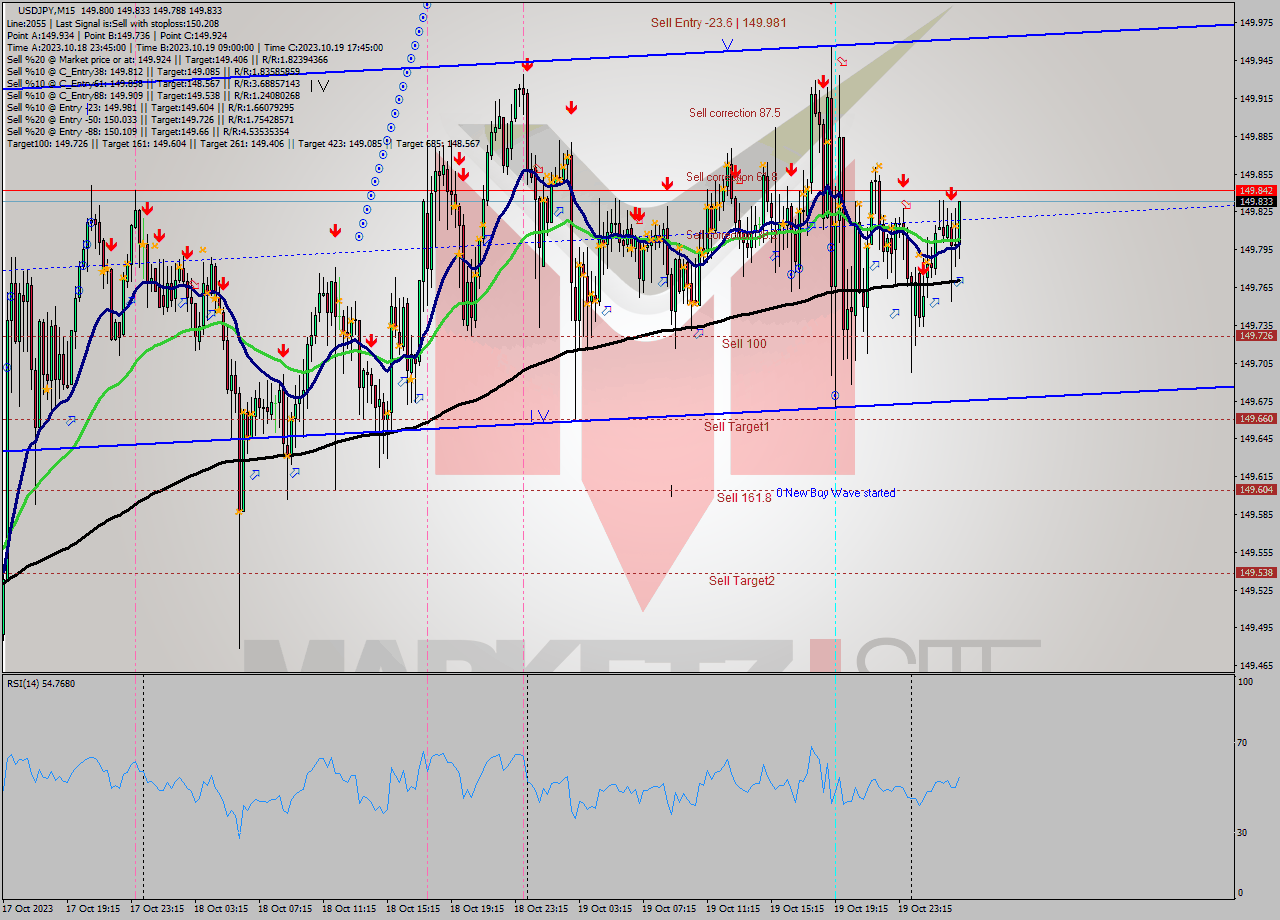Image resolution: width=1280 pixels, height=920 pixels.
Task: Click the 149.555 price axis value
Action: pos(1256,552)
